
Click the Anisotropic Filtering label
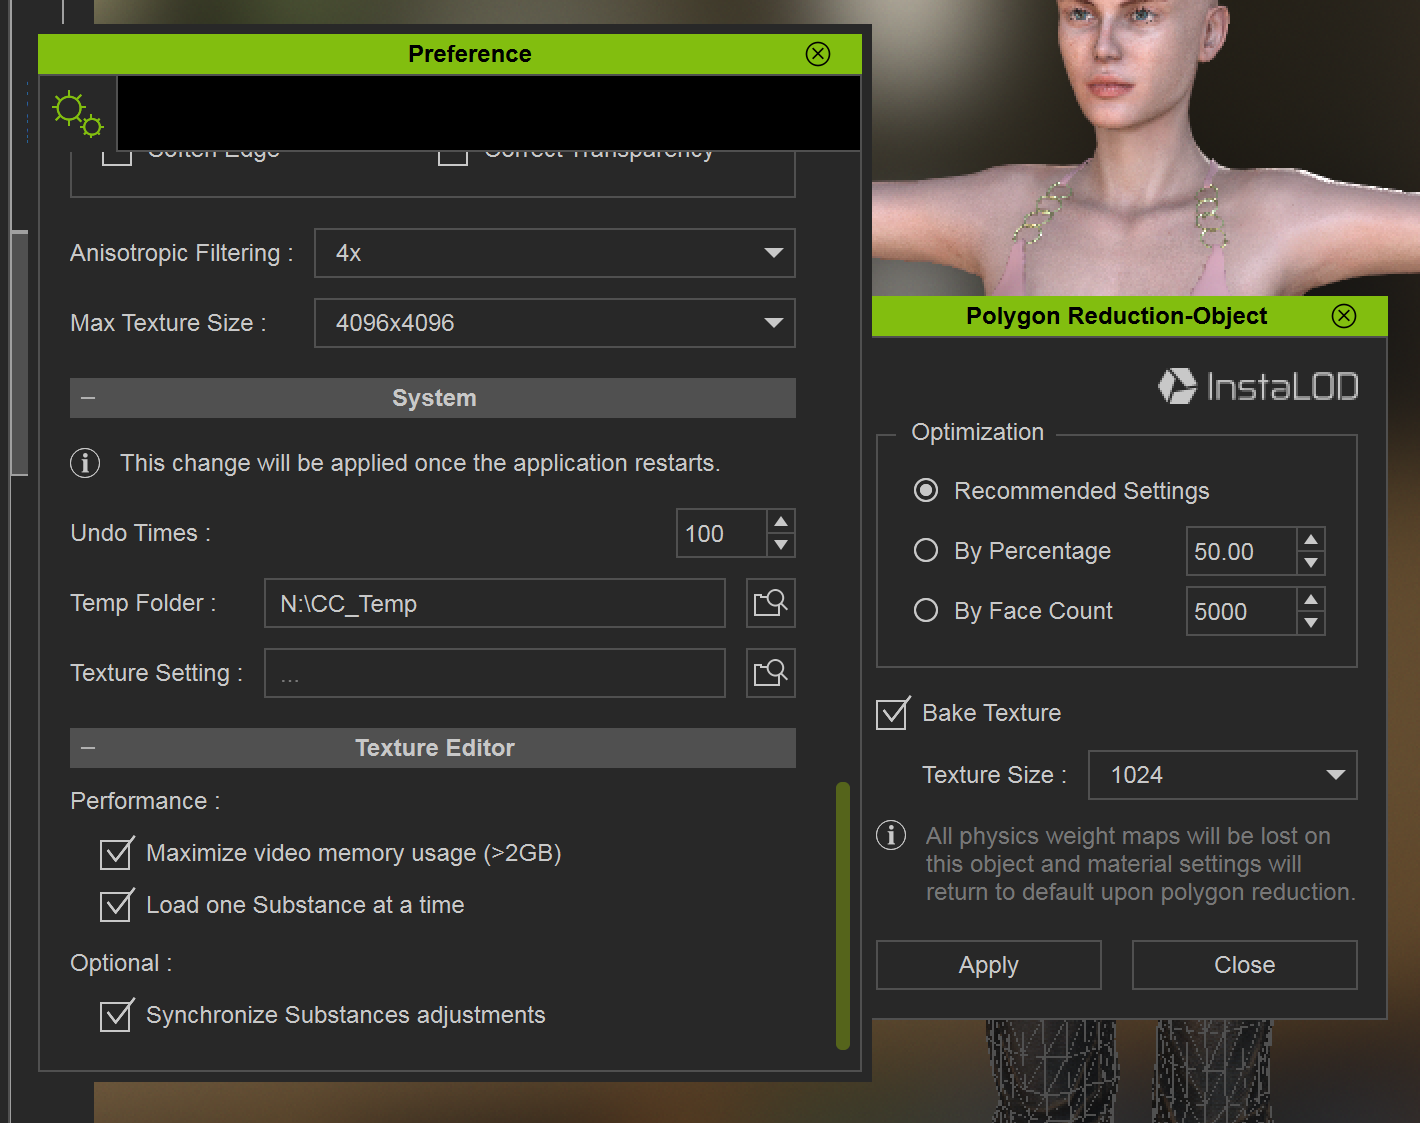point(182,253)
